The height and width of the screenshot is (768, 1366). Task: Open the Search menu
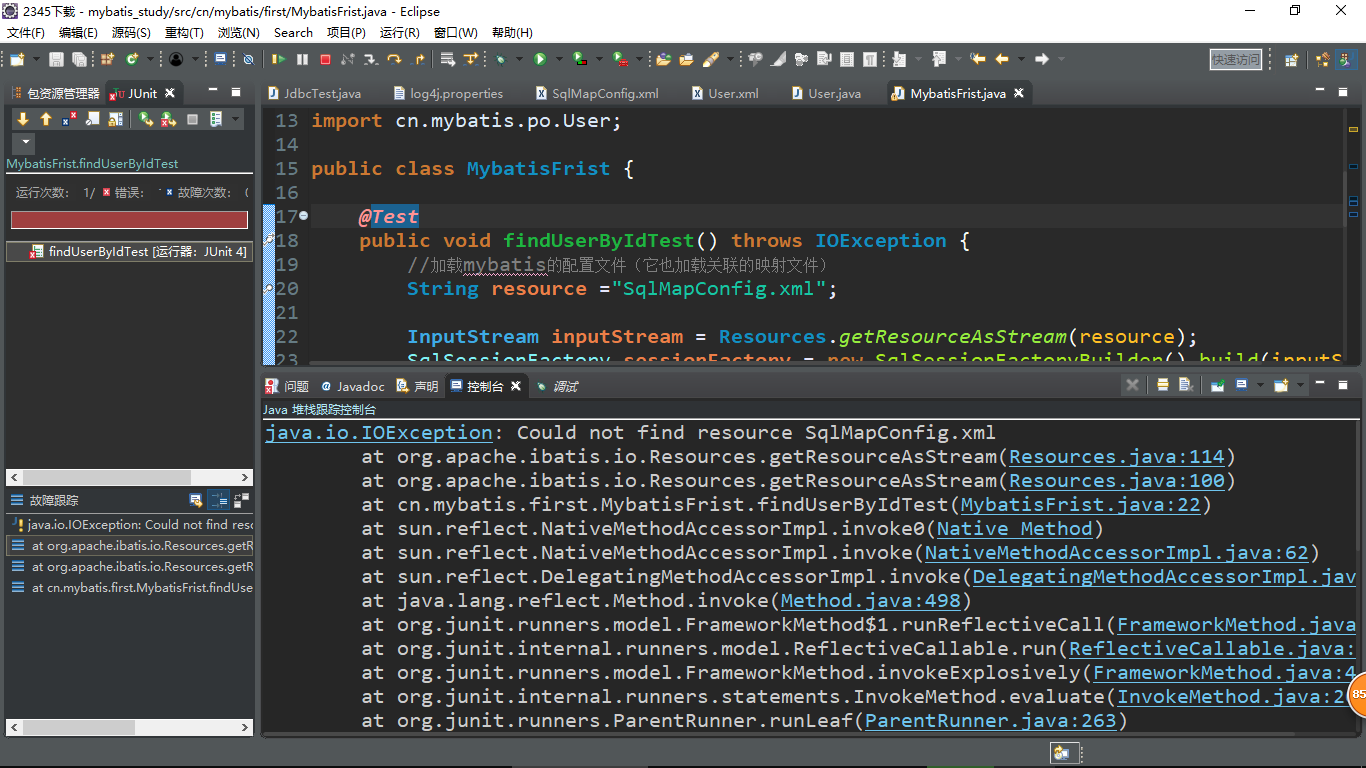tap(293, 32)
